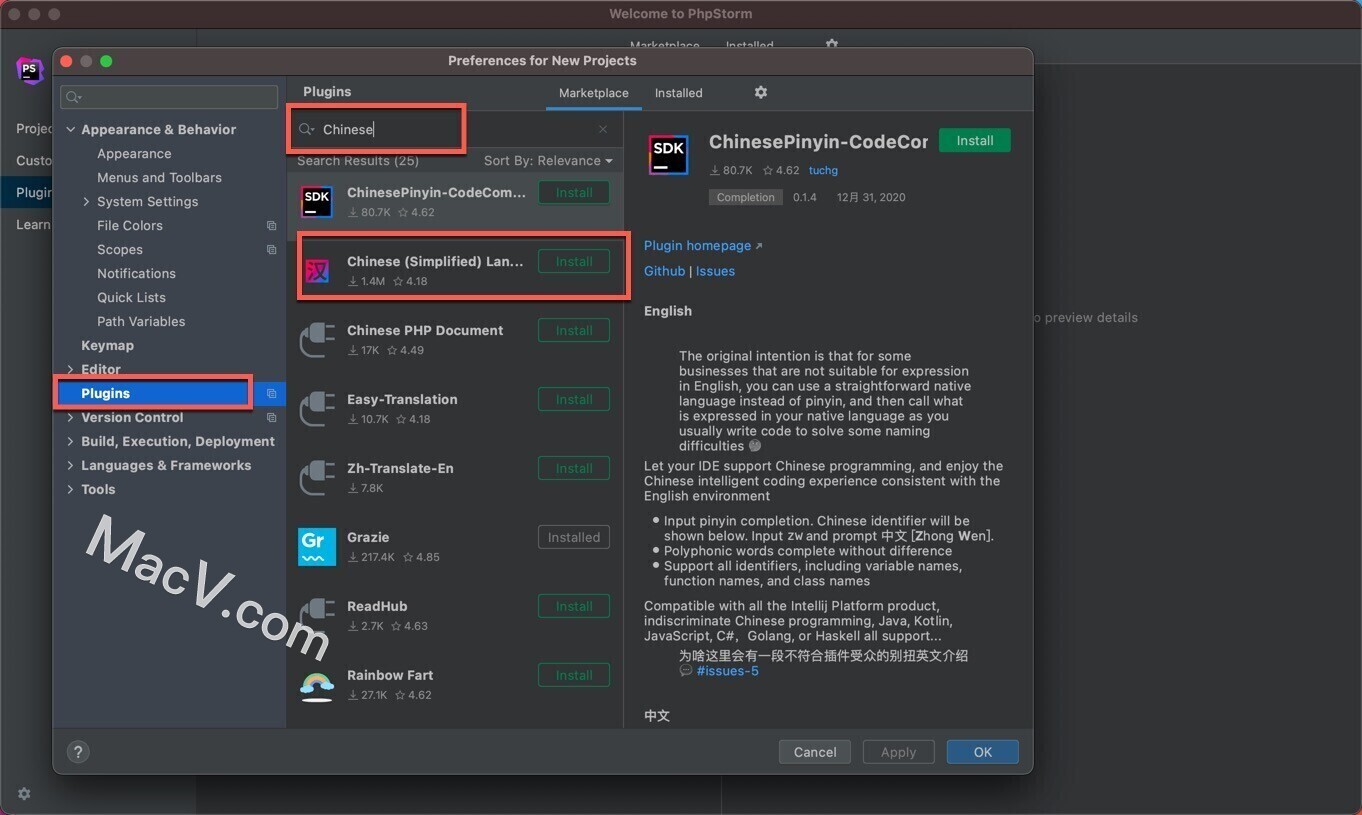This screenshot has width=1362, height=815.
Task: Select the Keymap settings entry
Action: 107,345
